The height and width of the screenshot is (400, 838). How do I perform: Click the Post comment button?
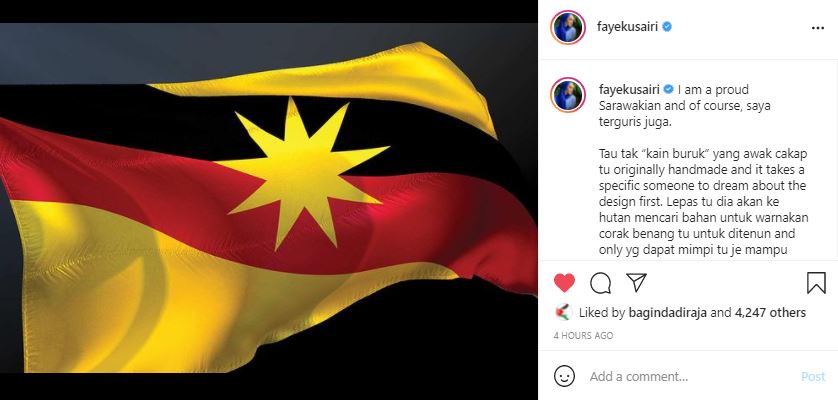[813, 376]
